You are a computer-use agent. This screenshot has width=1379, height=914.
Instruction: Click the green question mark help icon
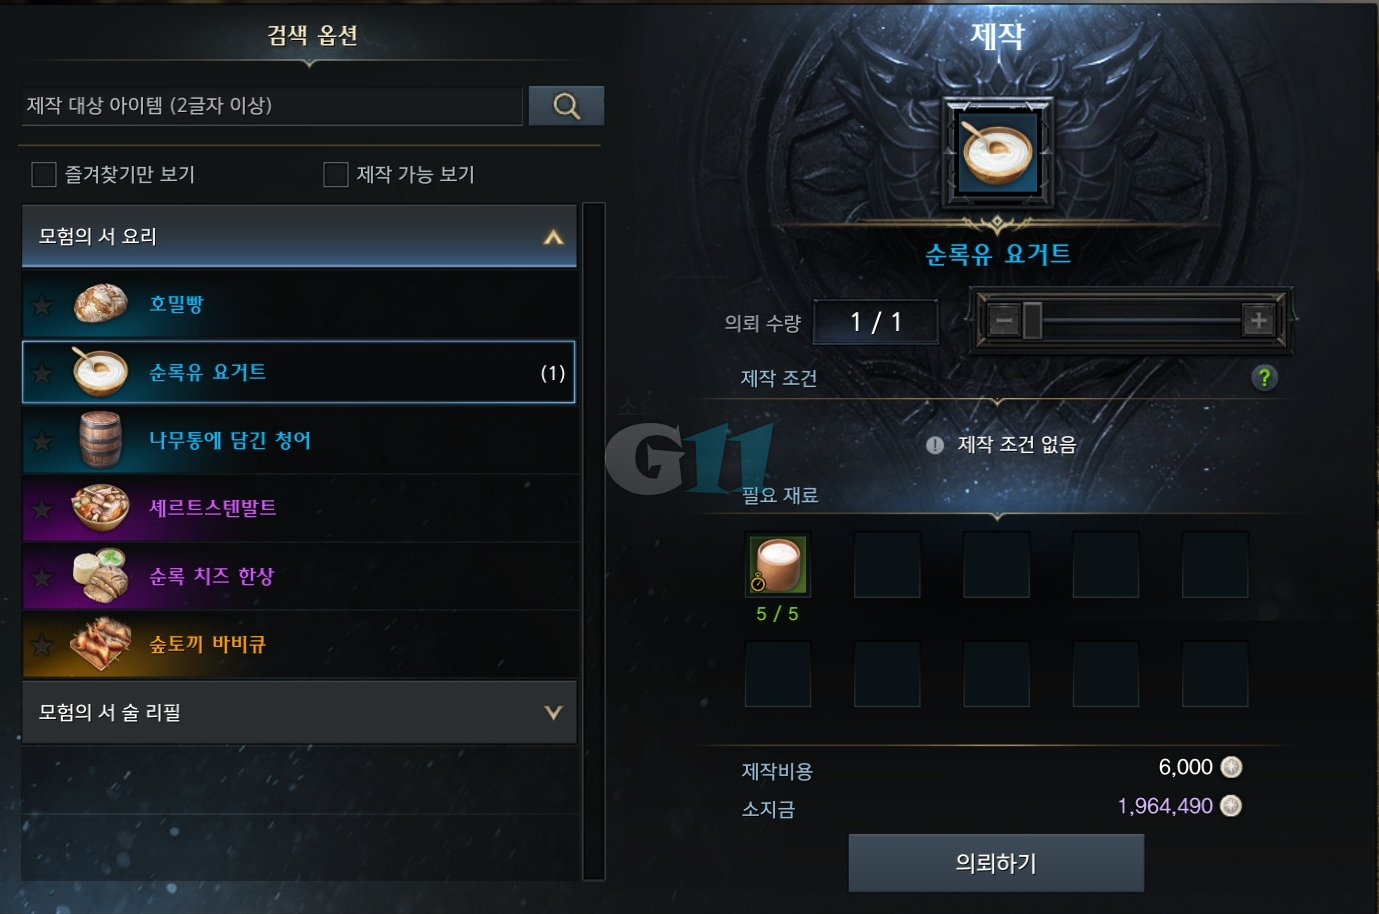[x=1264, y=378]
